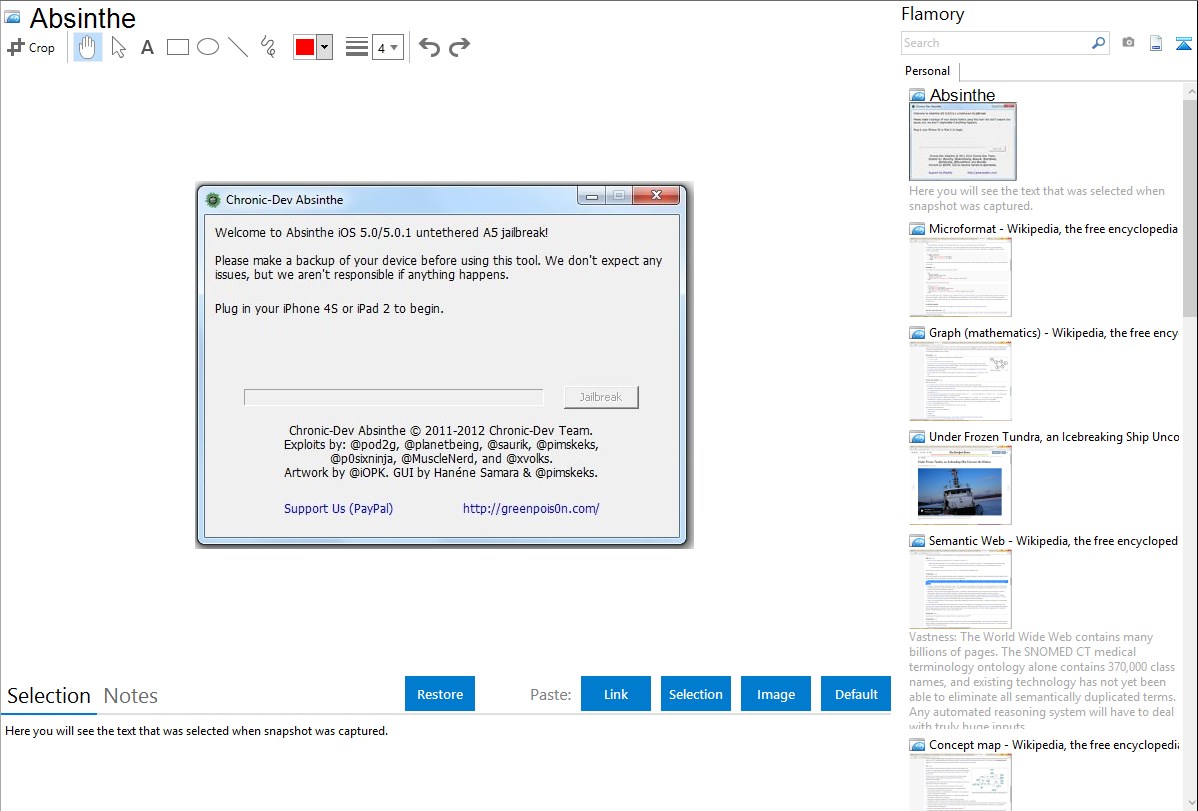This screenshot has width=1198, height=811.
Task: Click the snapshot list scroll-up arrow
Action: tap(1190, 92)
